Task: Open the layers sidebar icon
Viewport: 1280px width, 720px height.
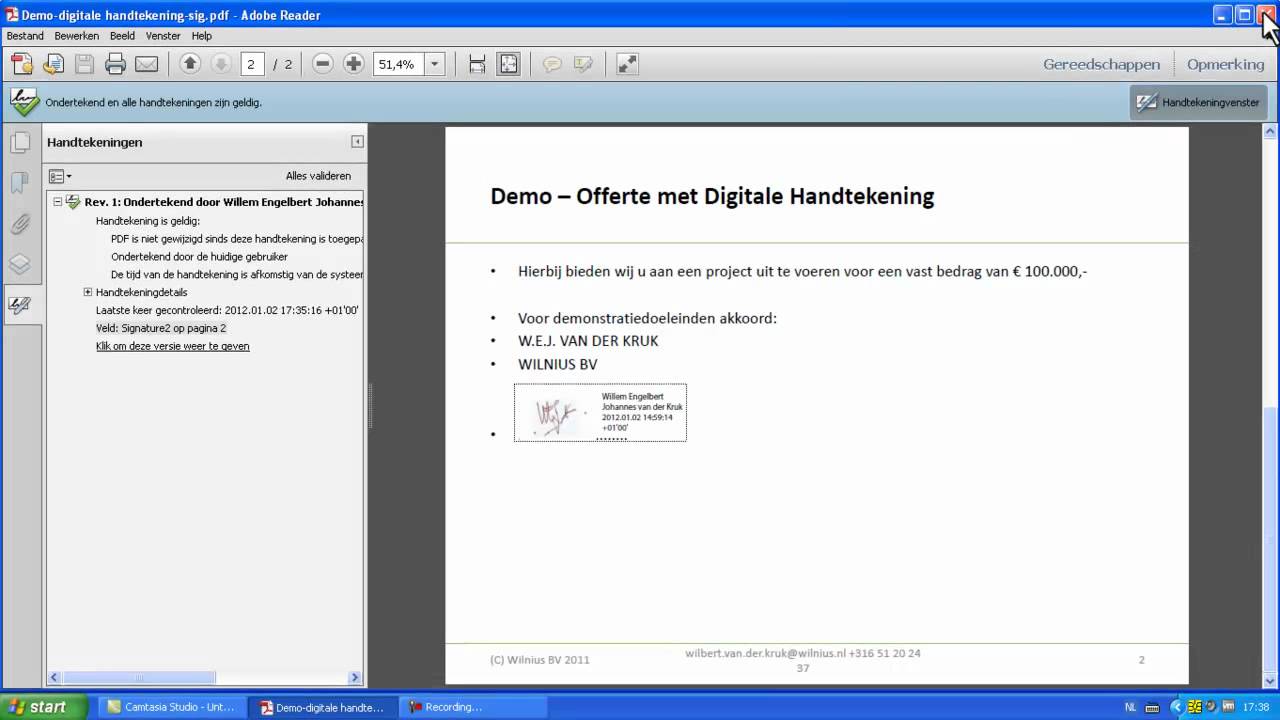Action: pyautogui.click(x=20, y=265)
